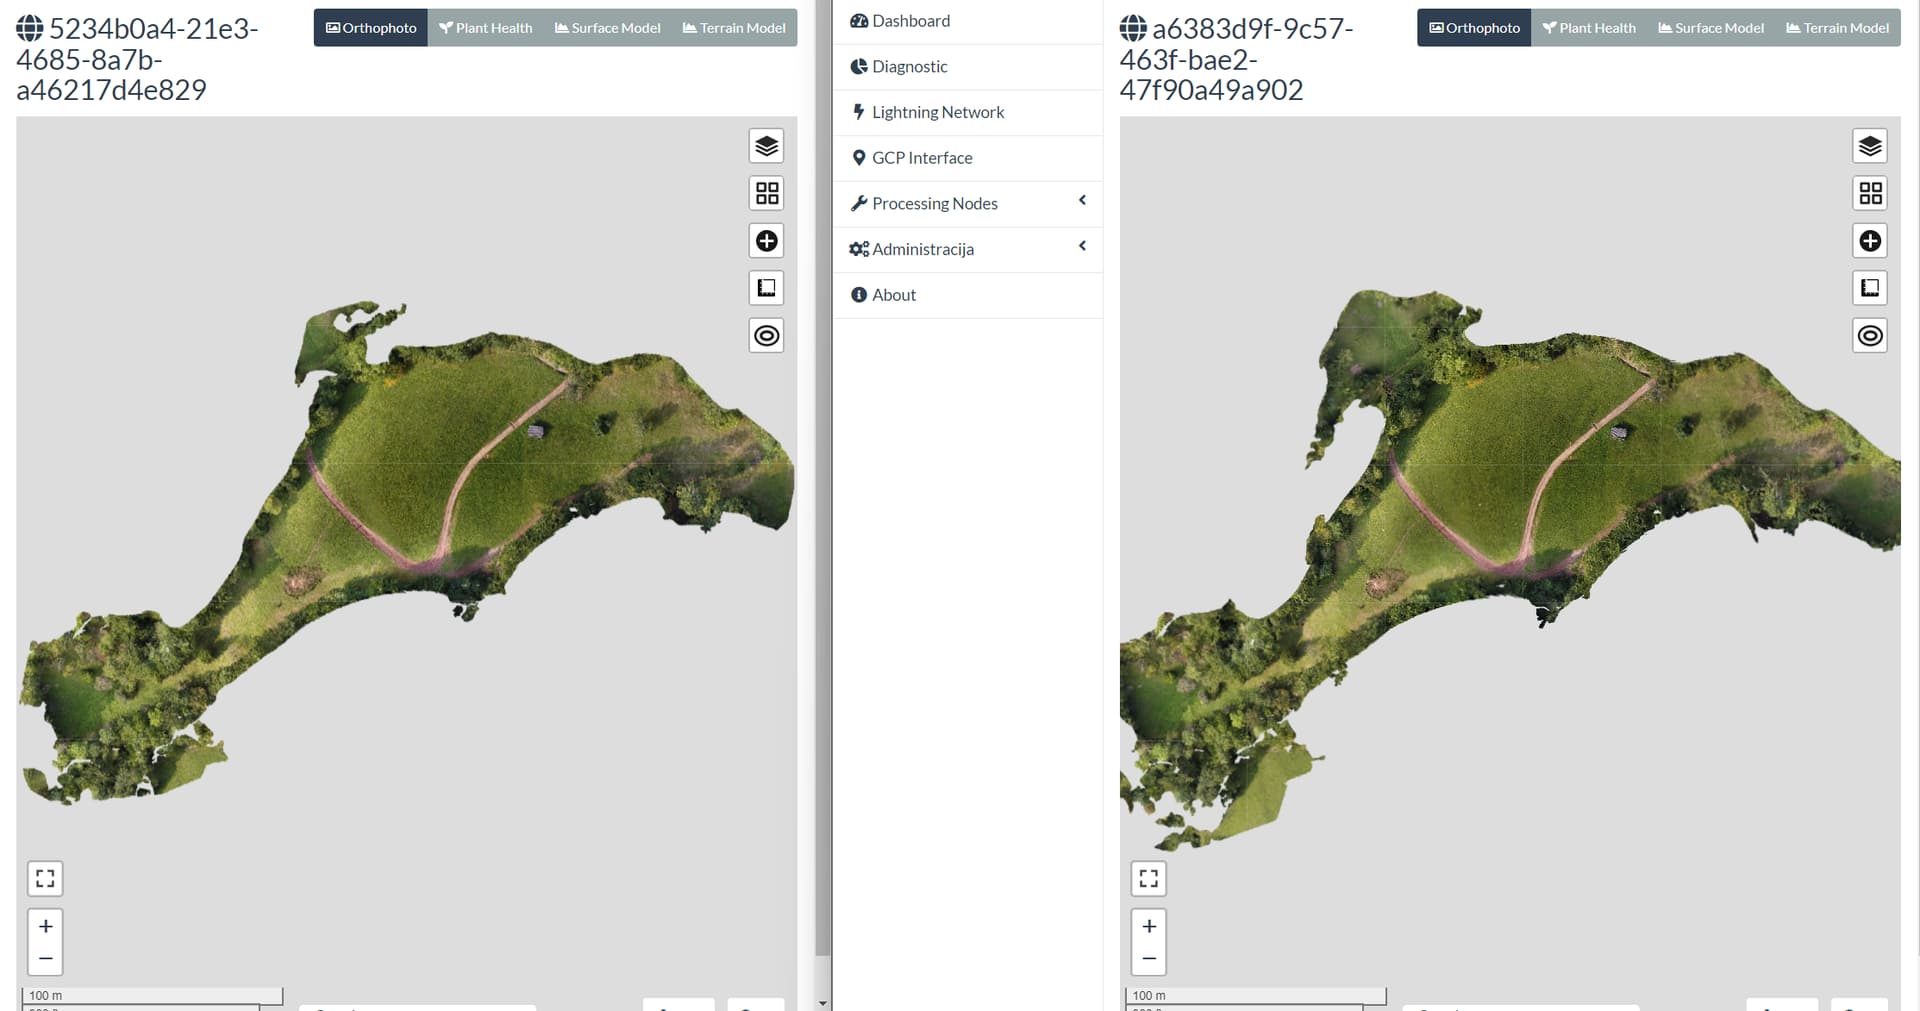
Task: Select Plant Health view on left map
Action: (485, 28)
